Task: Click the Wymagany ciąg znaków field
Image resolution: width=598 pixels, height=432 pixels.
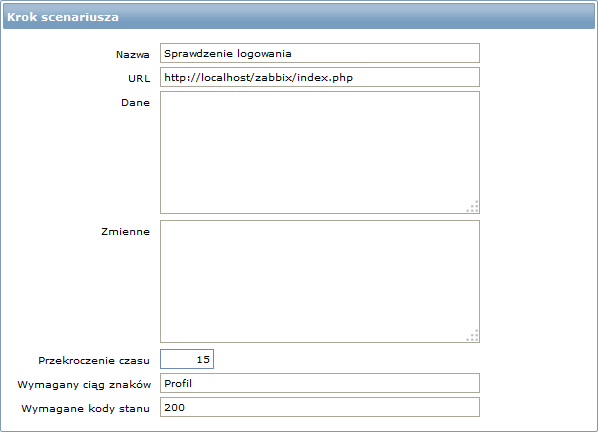Action: (320, 383)
